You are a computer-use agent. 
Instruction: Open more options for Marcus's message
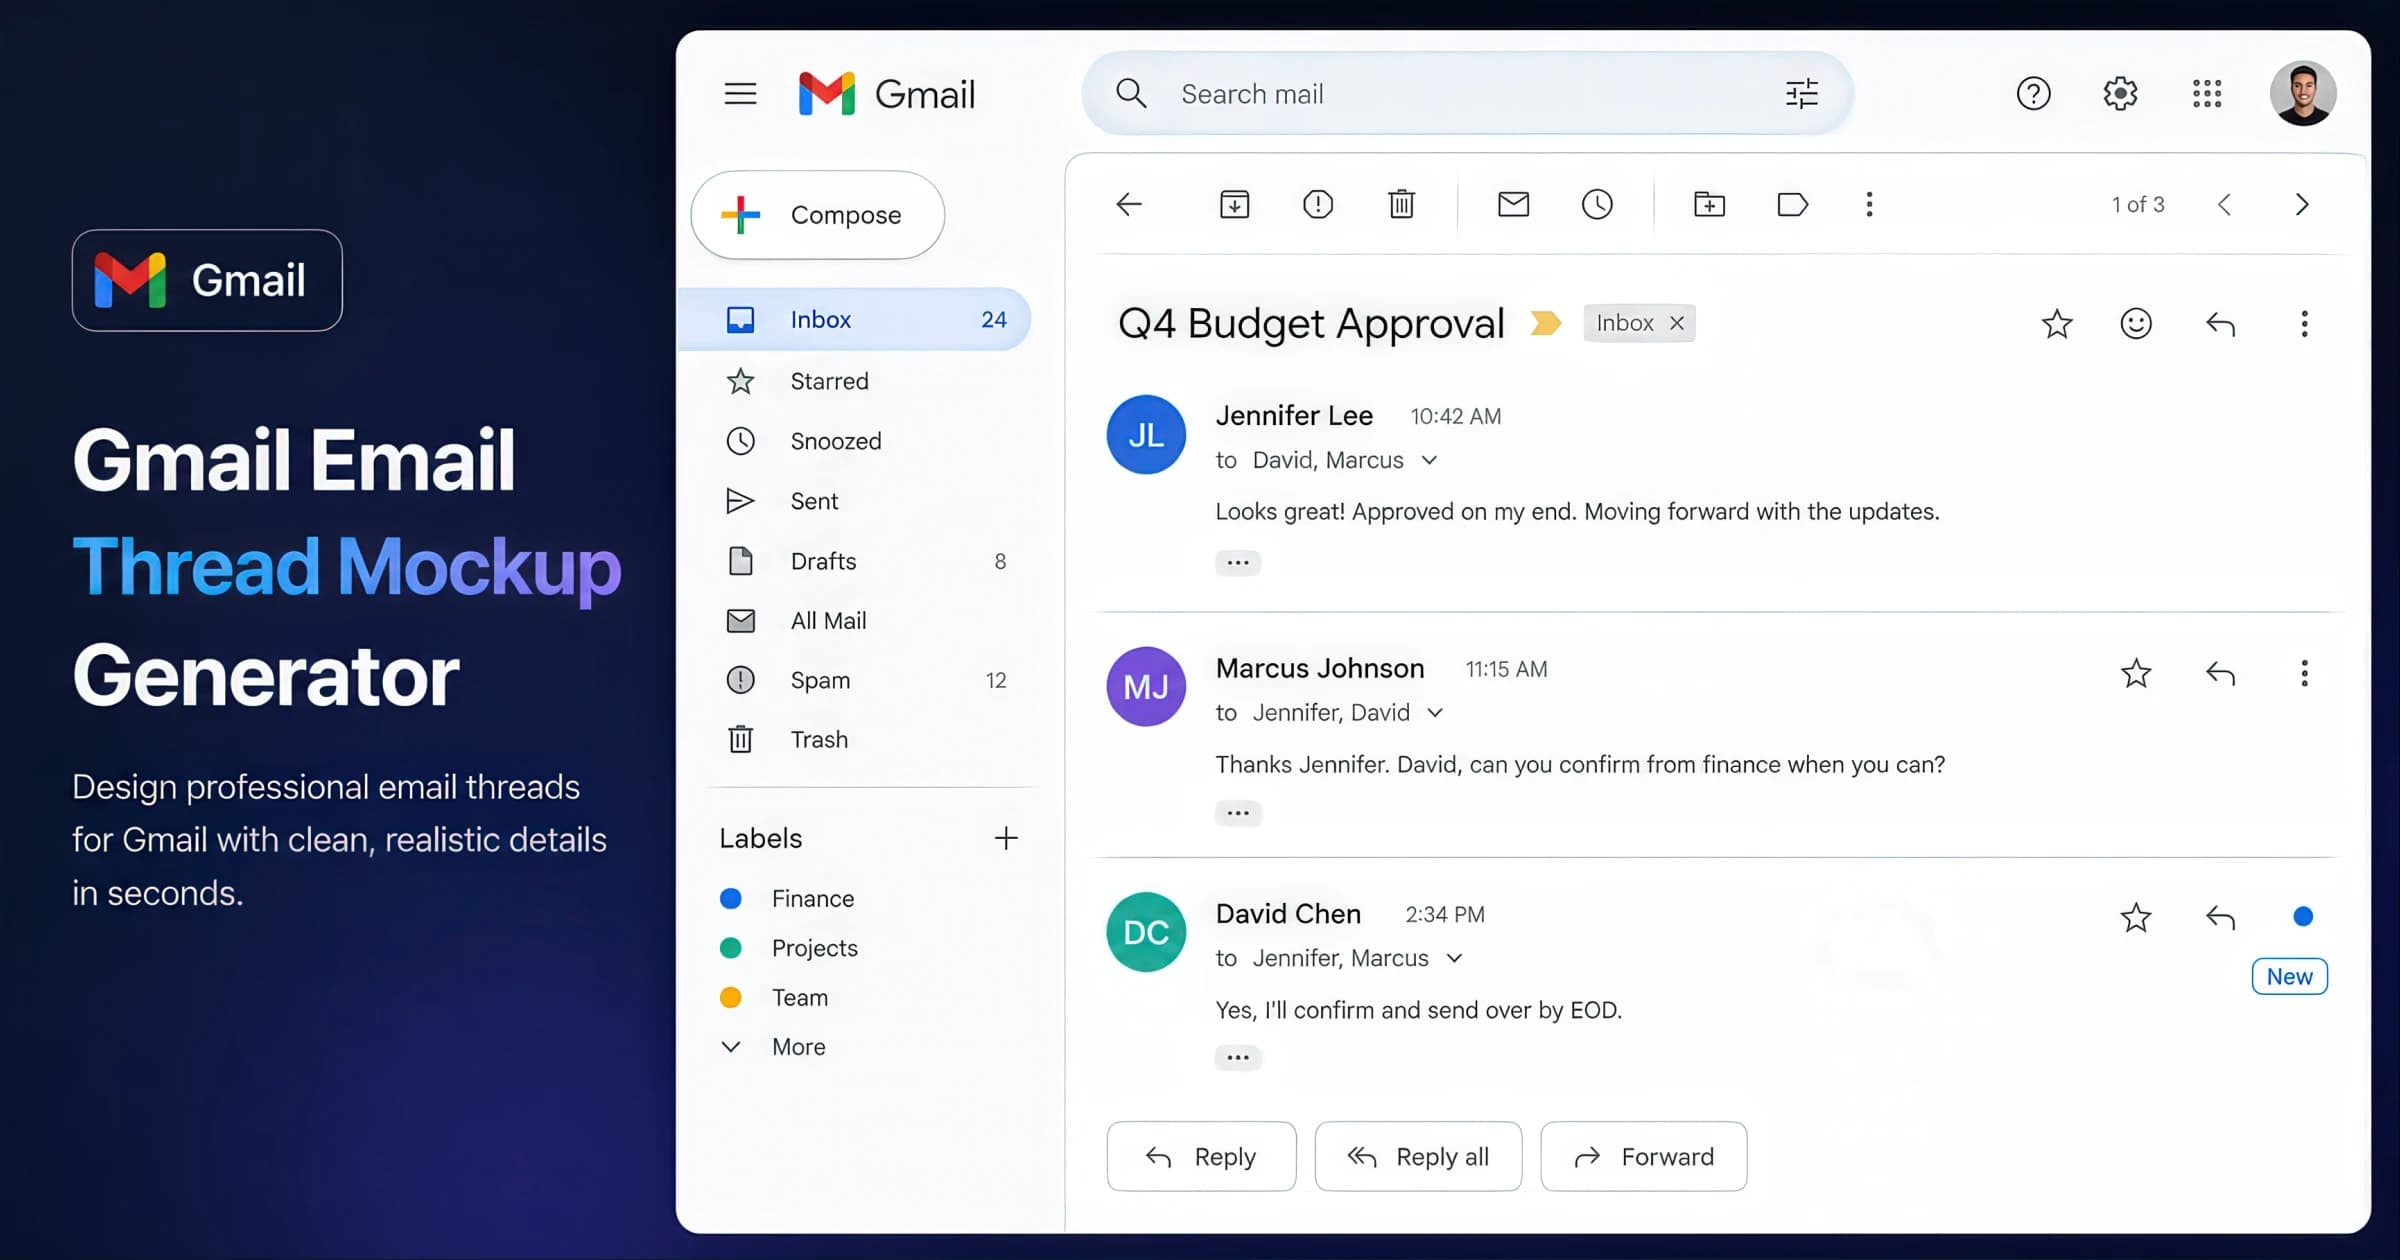[x=2304, y=673]
